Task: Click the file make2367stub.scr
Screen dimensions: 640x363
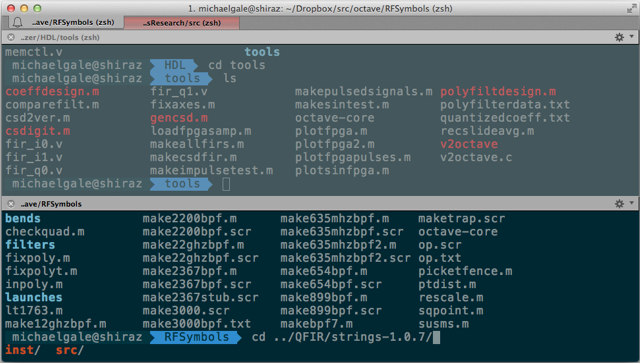Action: pos(200,297)
